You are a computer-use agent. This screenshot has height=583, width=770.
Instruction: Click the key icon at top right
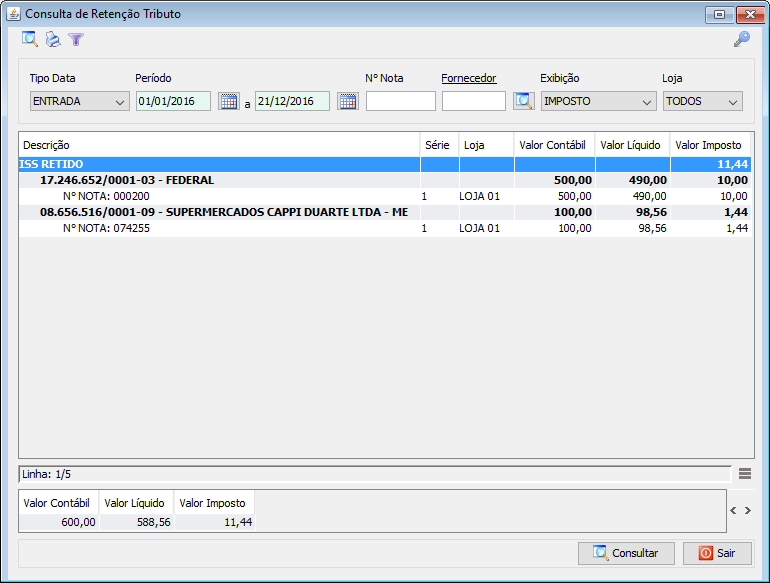pyautogui.click(x=741, y=40)
